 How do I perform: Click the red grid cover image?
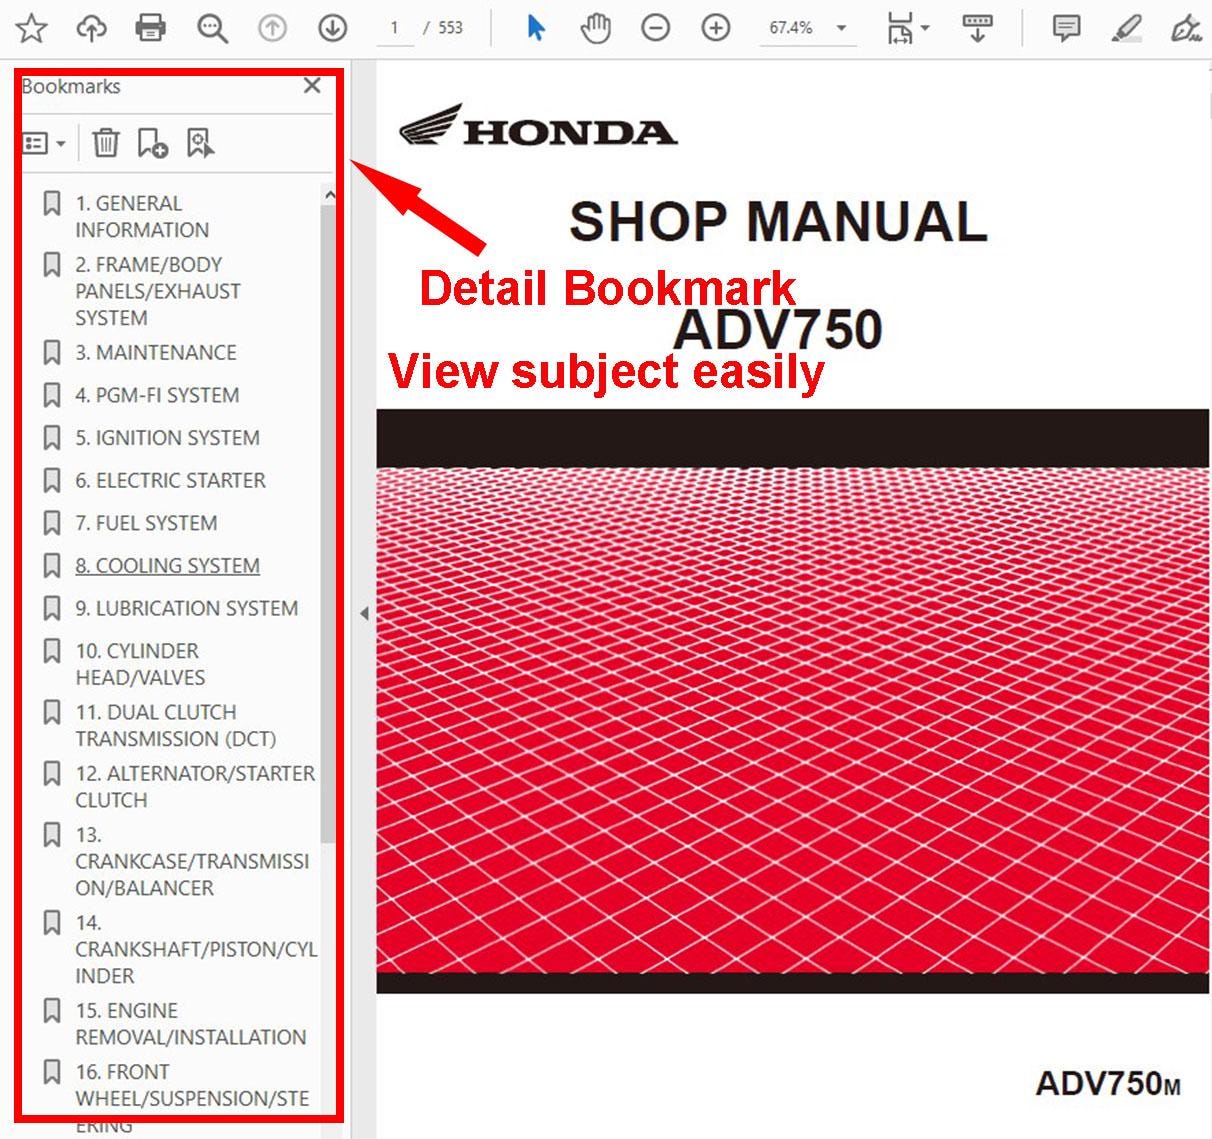click(x=792, y=701)
